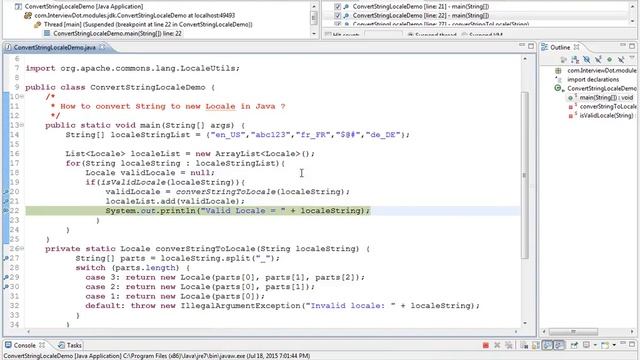This screenshot has width=640, height=360.
Task: Click Outline horizontal scrollbar thumb
Action: pyautogui.click(x=573, y=331)
